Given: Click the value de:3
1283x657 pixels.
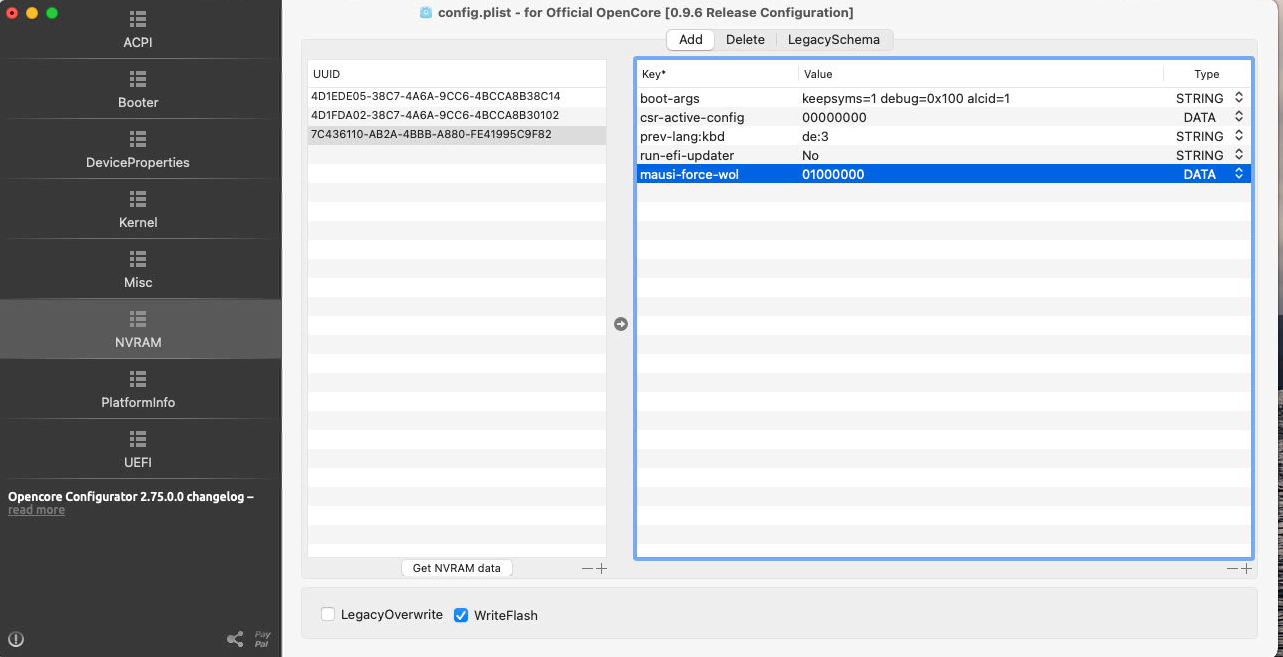Looking at the screenshot, I should point(815,136).
